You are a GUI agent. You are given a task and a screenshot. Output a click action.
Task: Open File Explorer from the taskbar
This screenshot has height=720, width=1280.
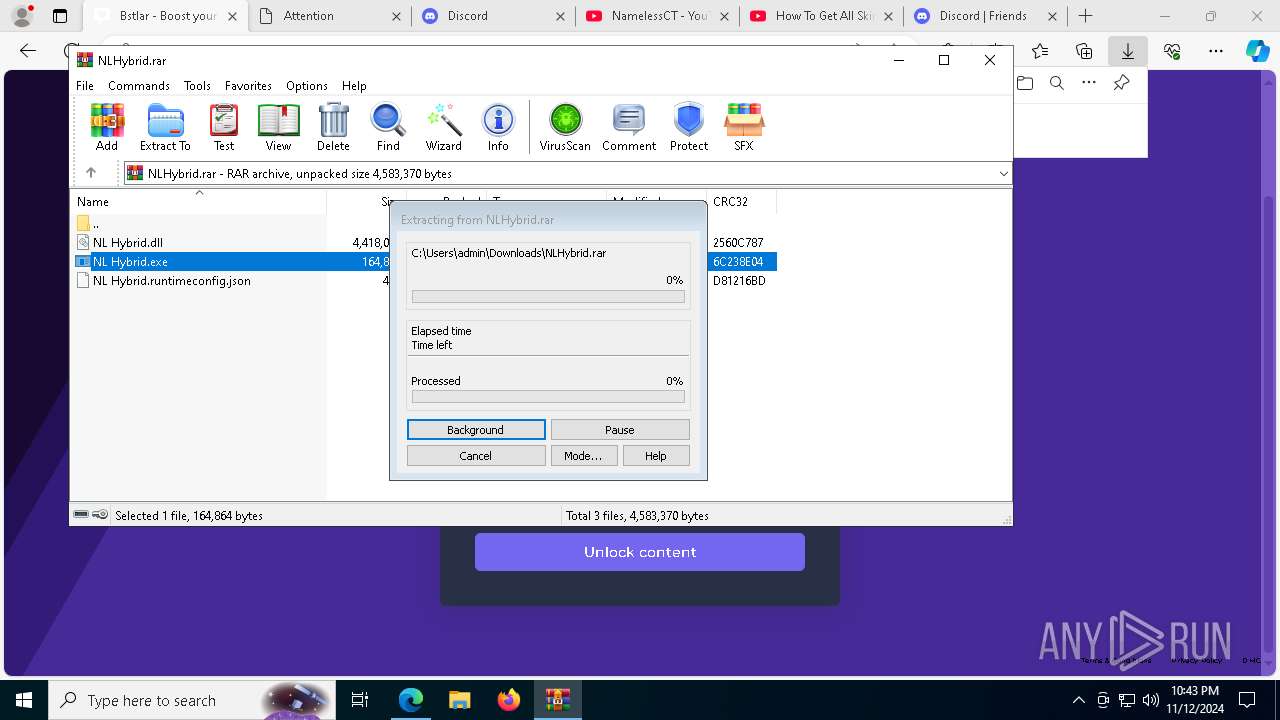pyautogui.click(x=459, y=700)
